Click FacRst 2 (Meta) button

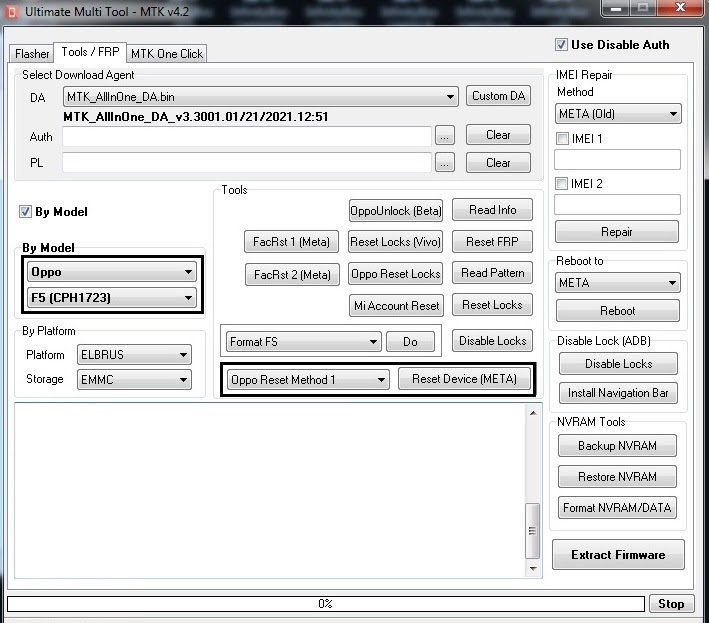(x=292, y=275)
